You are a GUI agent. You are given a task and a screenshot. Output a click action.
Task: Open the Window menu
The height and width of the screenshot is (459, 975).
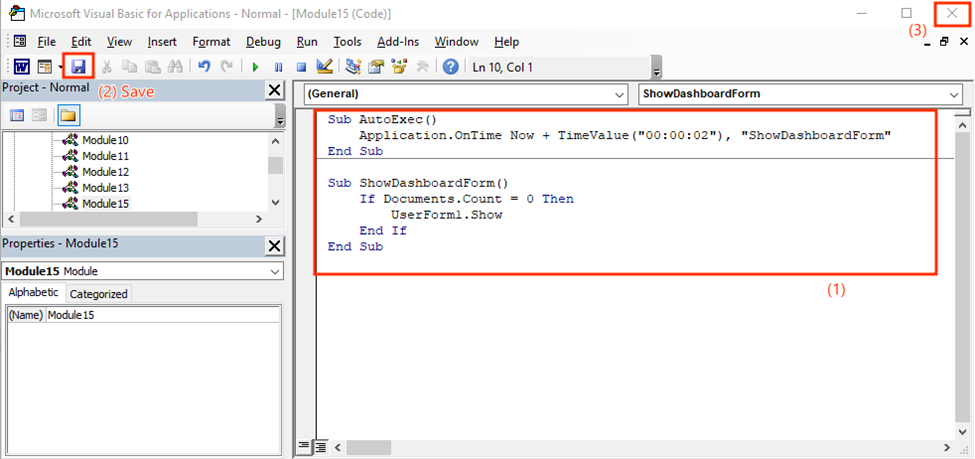click(456, 42)
